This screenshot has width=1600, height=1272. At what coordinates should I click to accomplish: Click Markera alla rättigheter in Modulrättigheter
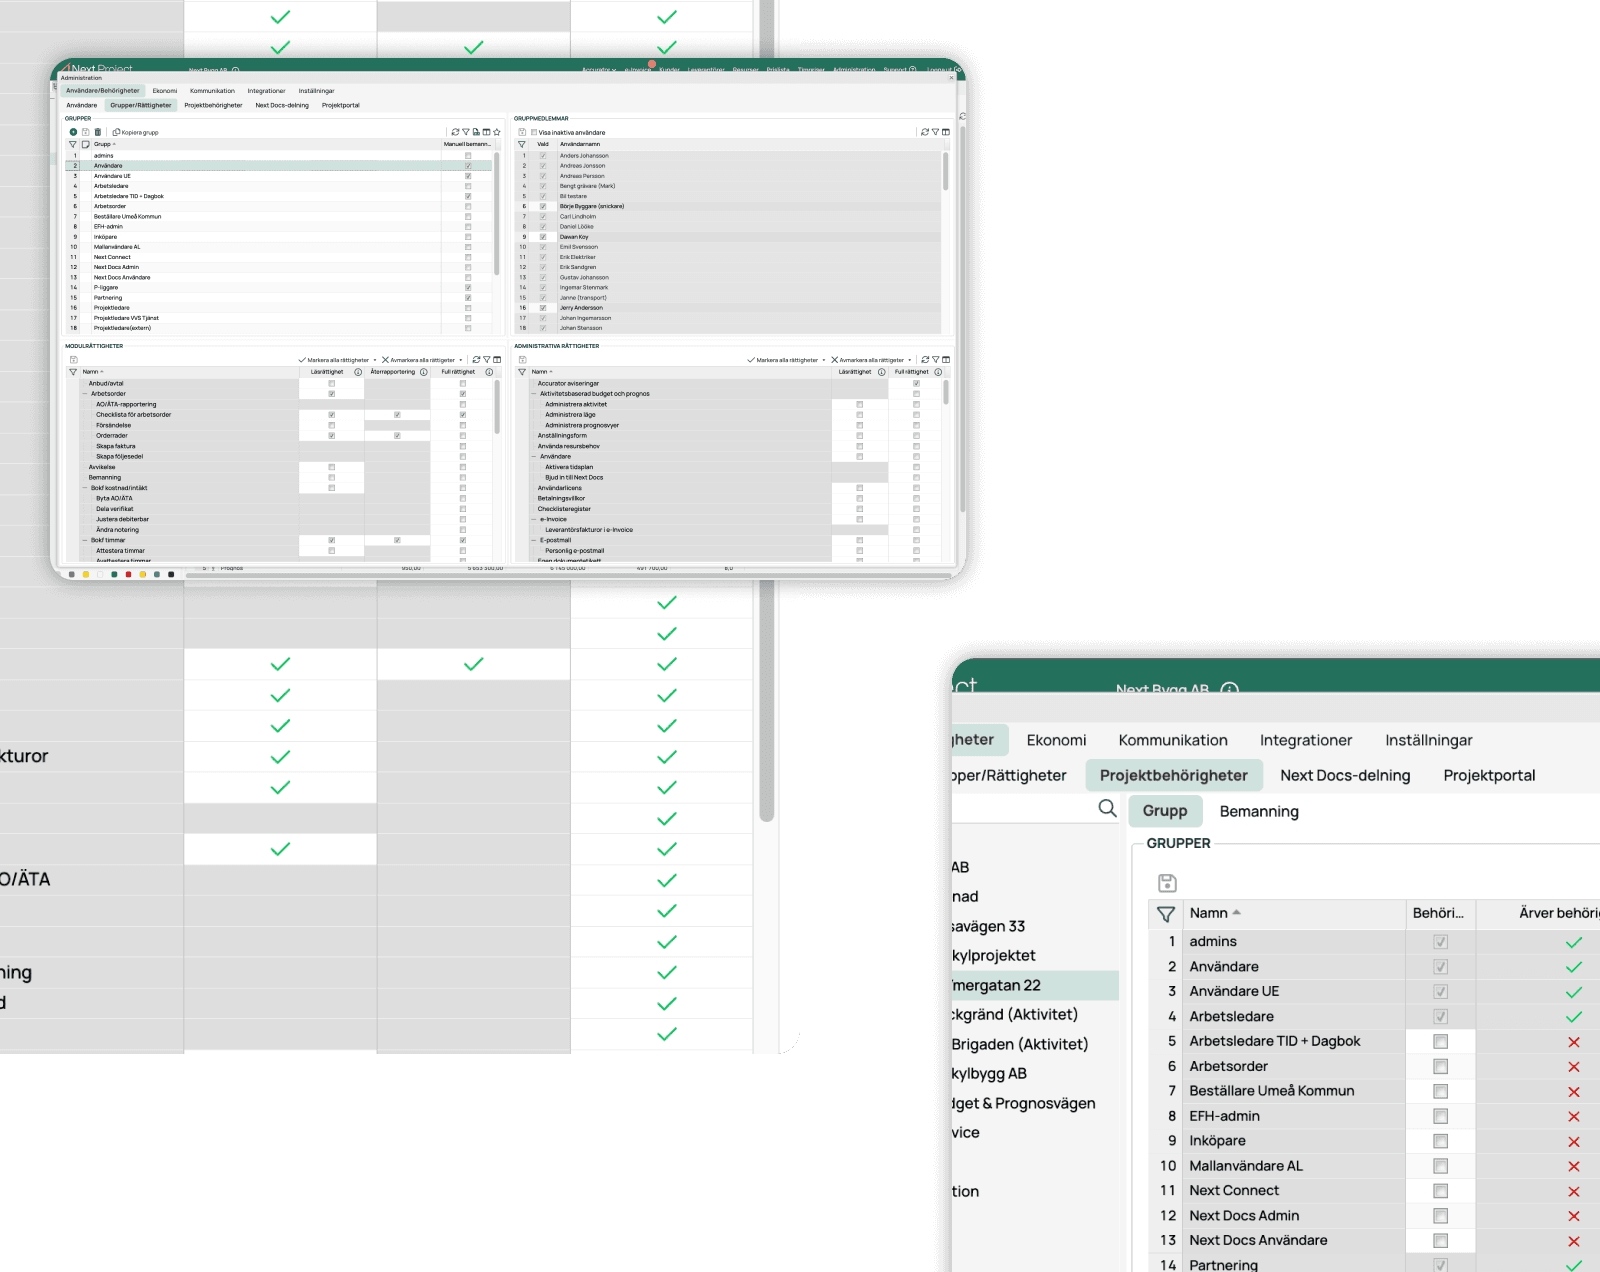click(333, 360)
